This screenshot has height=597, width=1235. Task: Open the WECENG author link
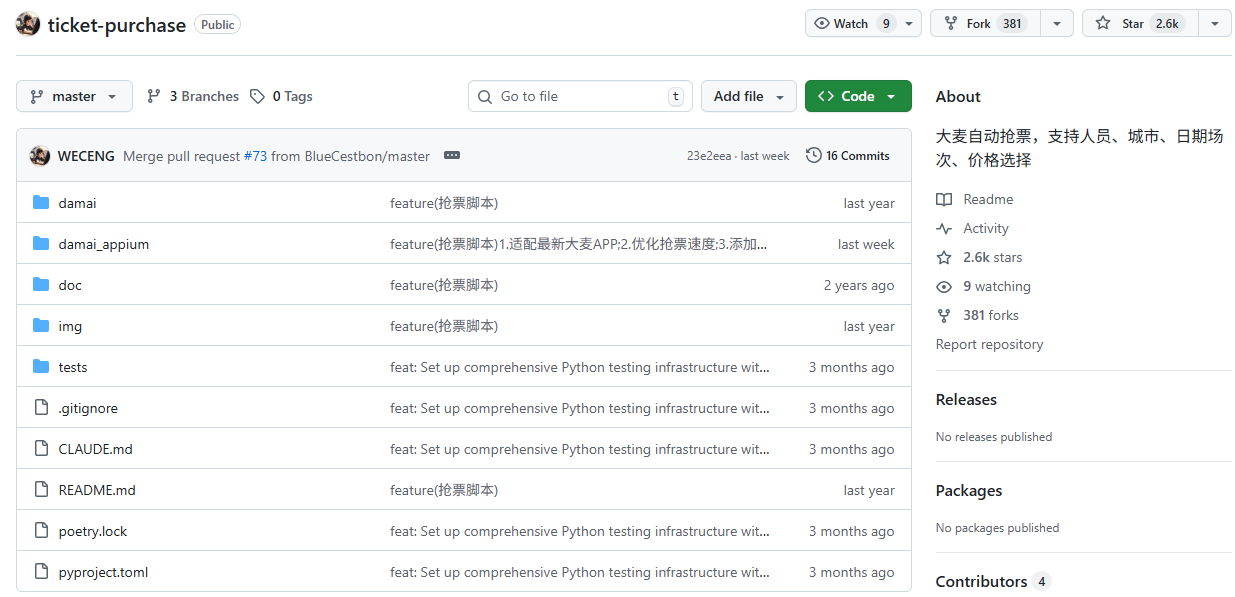86,156
